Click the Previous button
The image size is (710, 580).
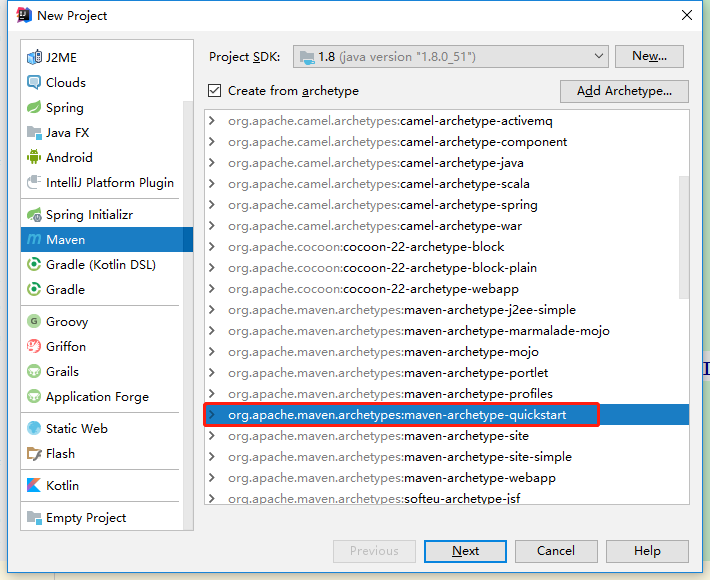click(x=374, y=551)
